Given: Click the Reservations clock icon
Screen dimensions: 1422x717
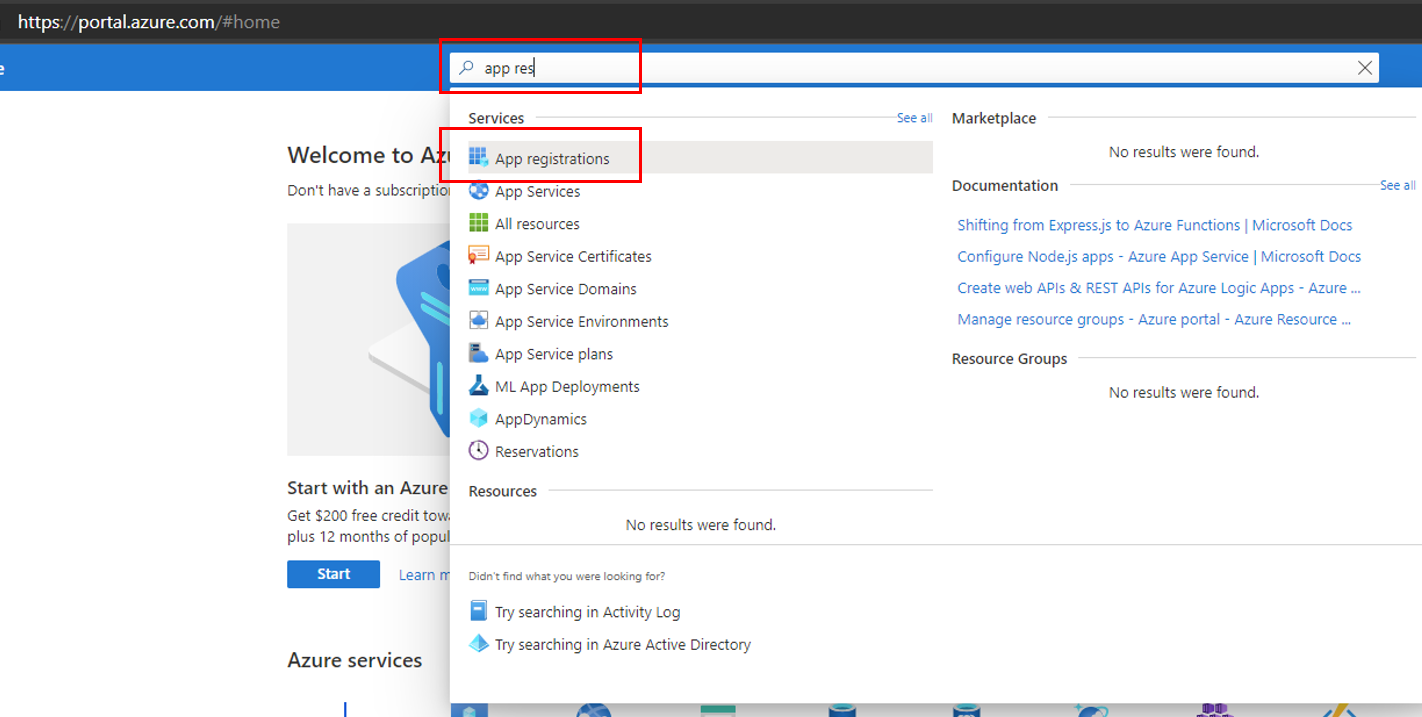Looking at the screenshot, I should tap(478, 450).
